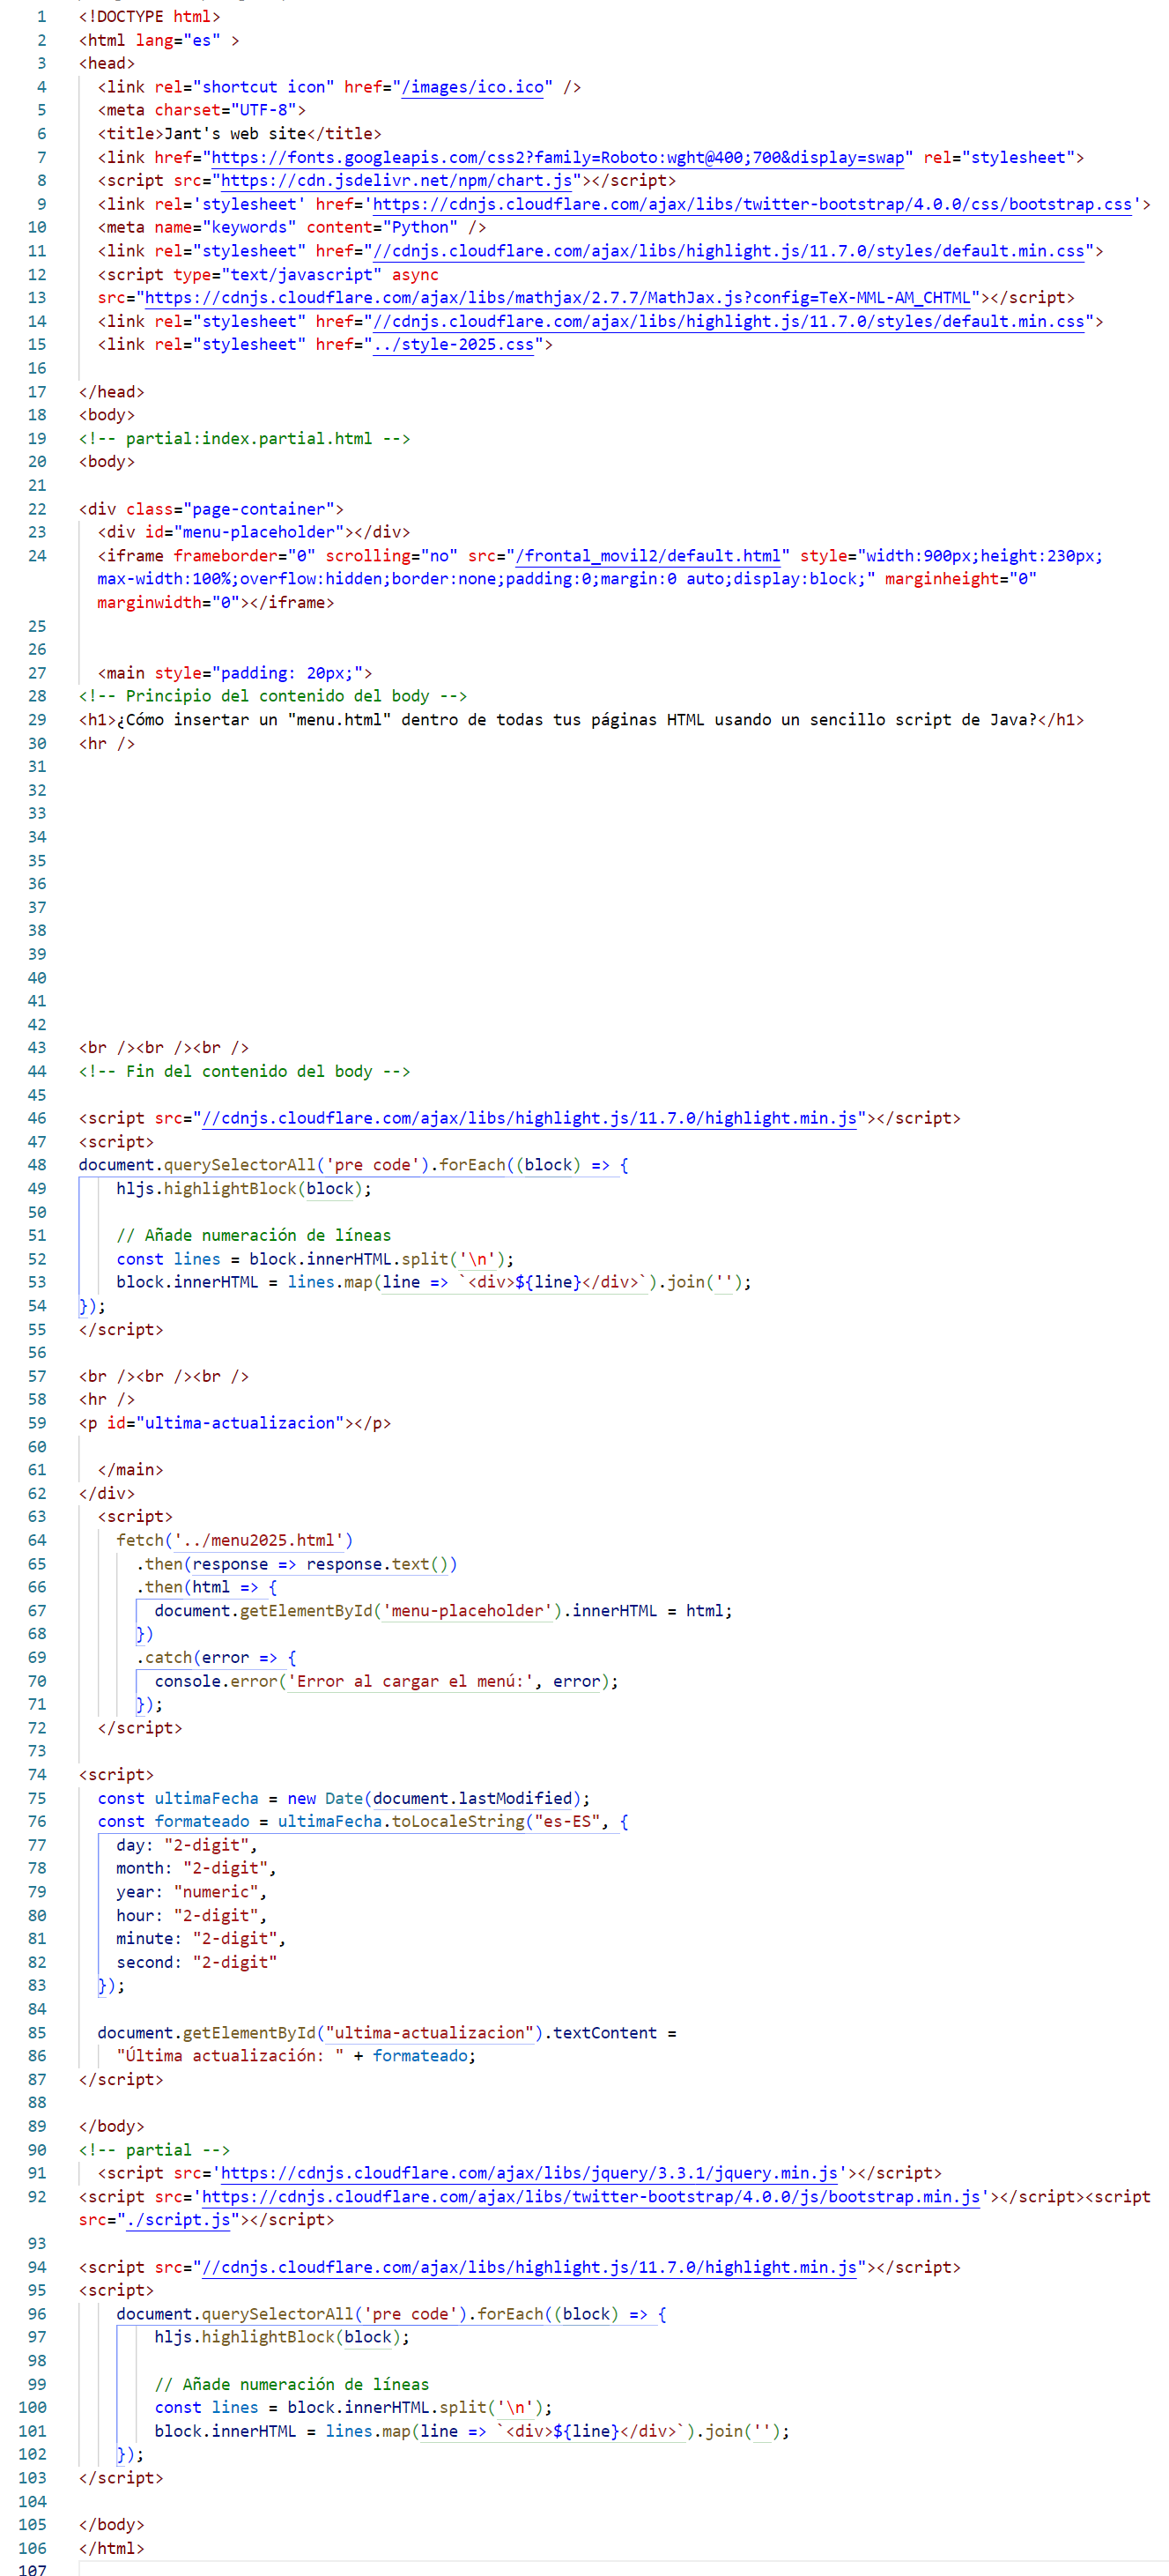
Task: Select line number 1 in the gutter
Action: (41, 17)
